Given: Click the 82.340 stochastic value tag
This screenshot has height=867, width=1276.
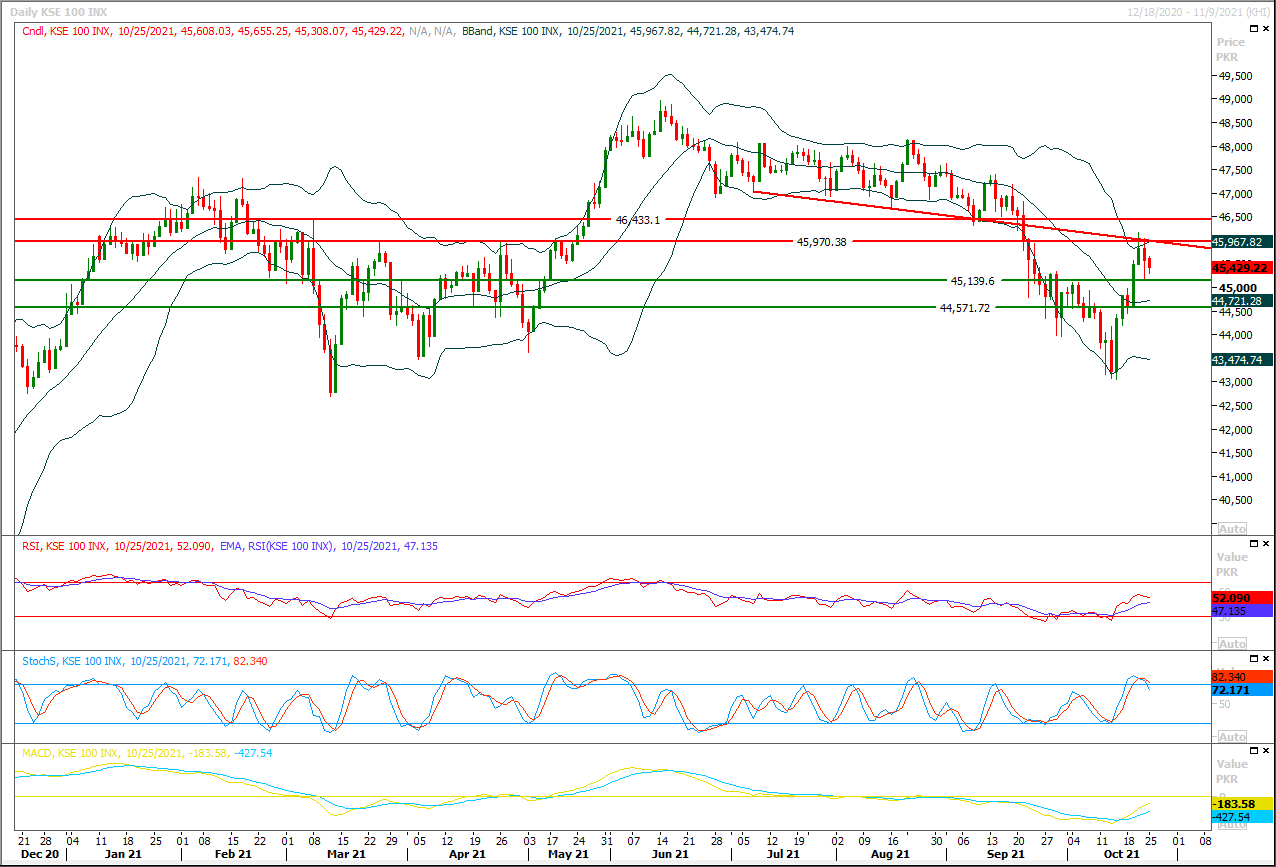Looking at the screenshot, I should pyautogui.click(x=1241, y=677).
